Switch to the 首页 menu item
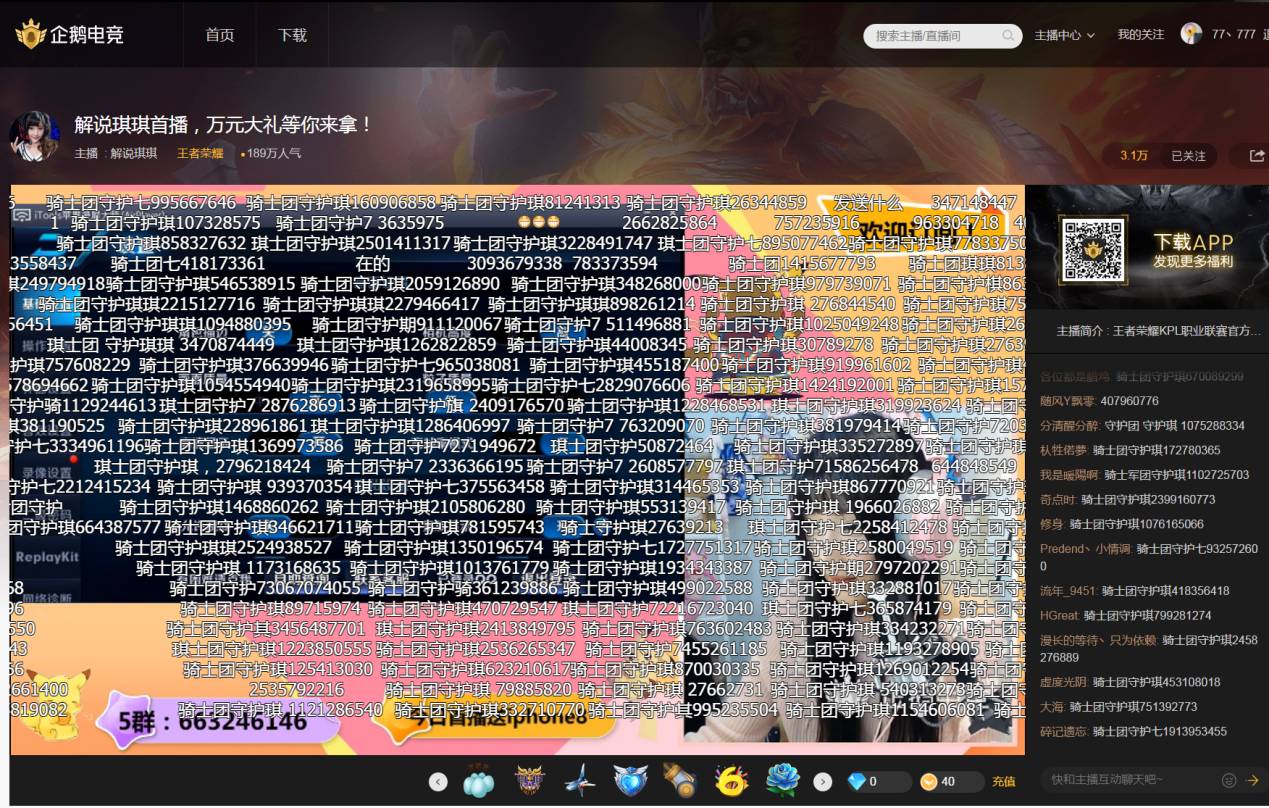Screen dimensions: 1269x808 click(218, 34)
